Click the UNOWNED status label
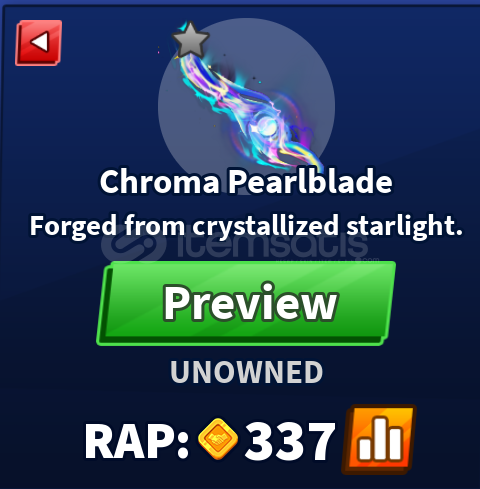The width and height of the screenshot is (480, 489). tap(246, 372)
